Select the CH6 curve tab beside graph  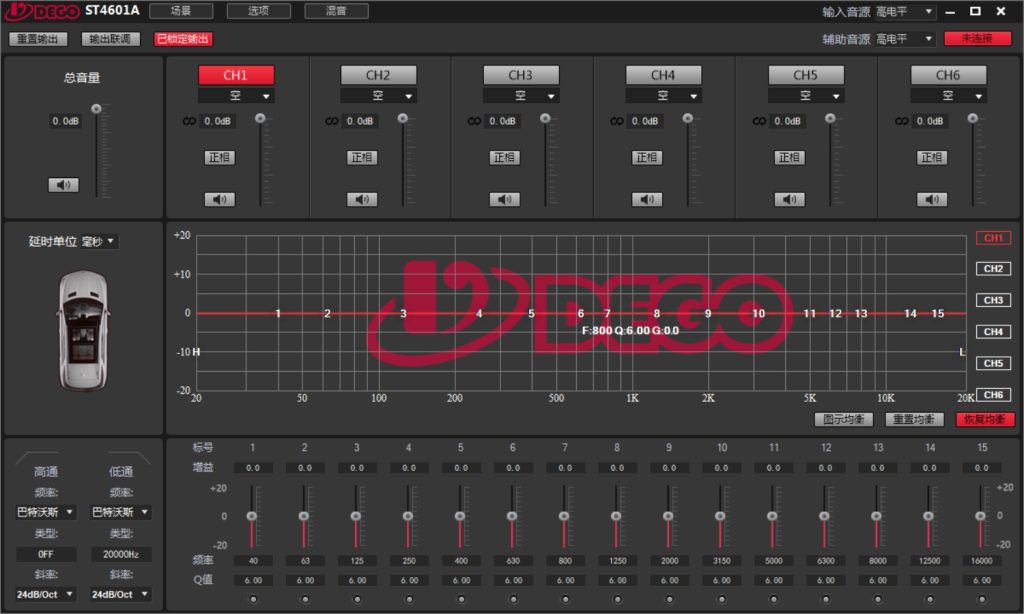993,395
